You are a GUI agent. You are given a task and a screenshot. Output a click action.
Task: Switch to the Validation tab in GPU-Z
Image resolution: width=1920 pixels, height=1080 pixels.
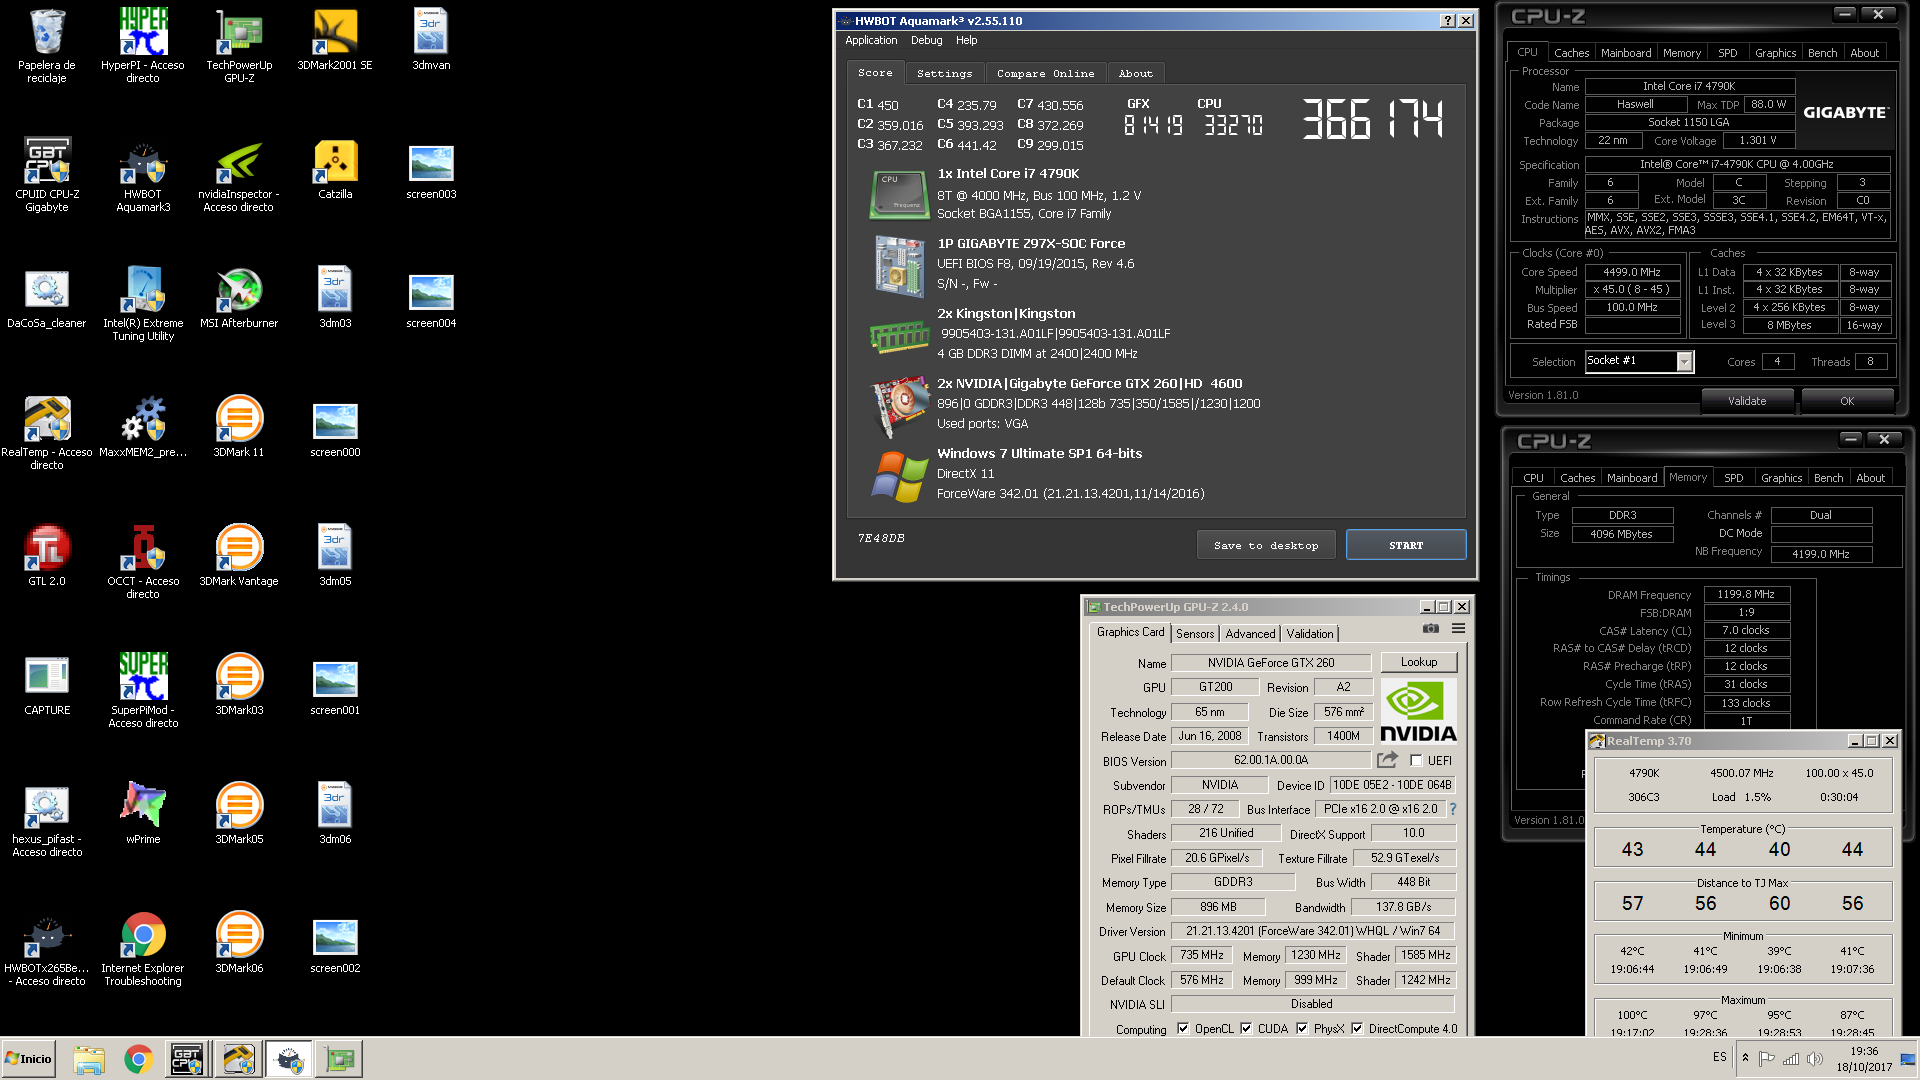[x=1309, y=634]
